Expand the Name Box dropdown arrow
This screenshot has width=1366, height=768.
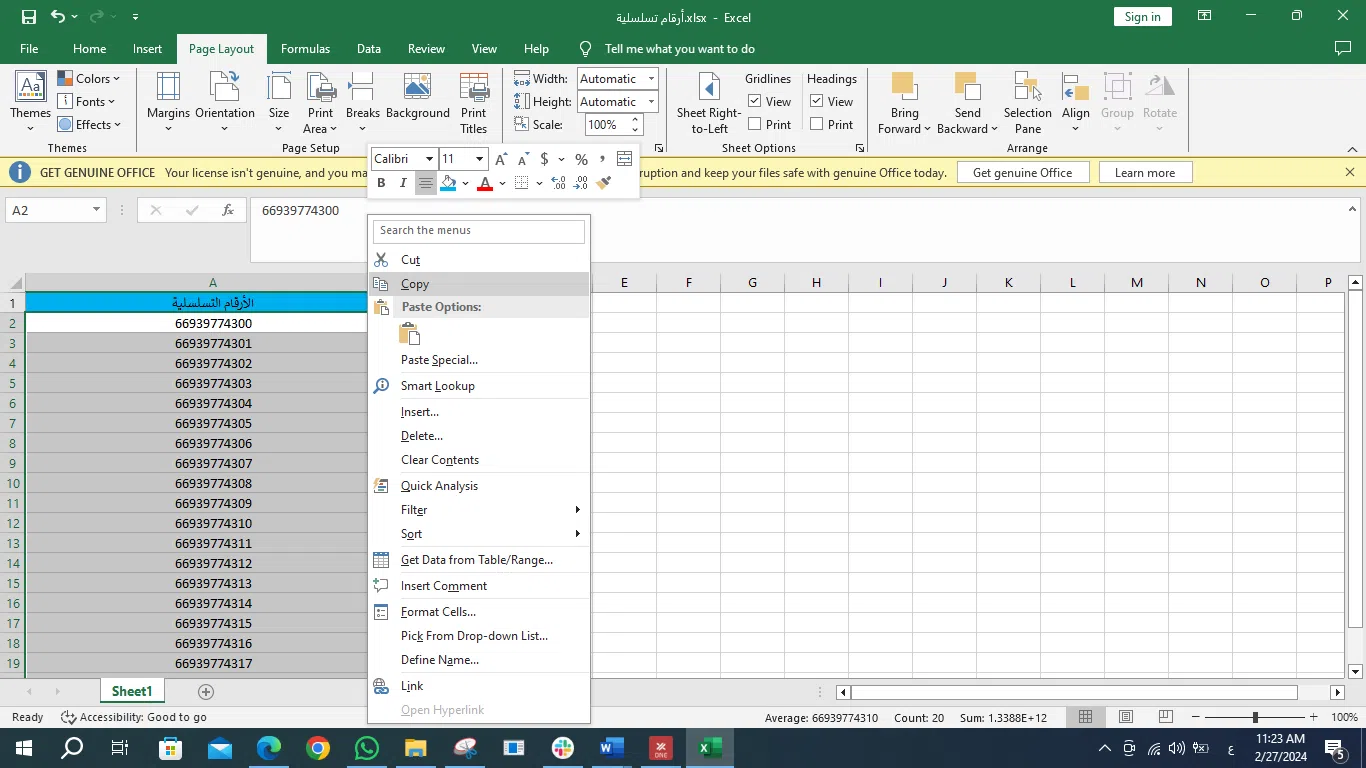point(96,210)
